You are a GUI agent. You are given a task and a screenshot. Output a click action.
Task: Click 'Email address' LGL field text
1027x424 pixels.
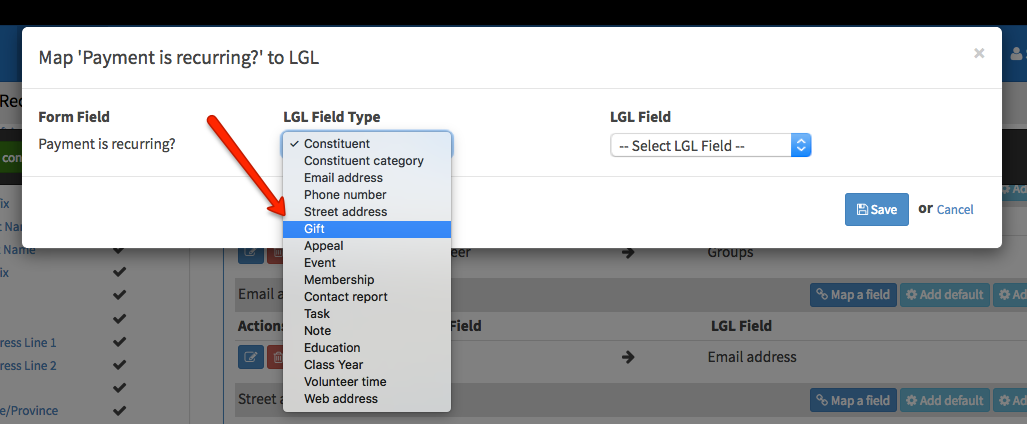coord(752,357)
